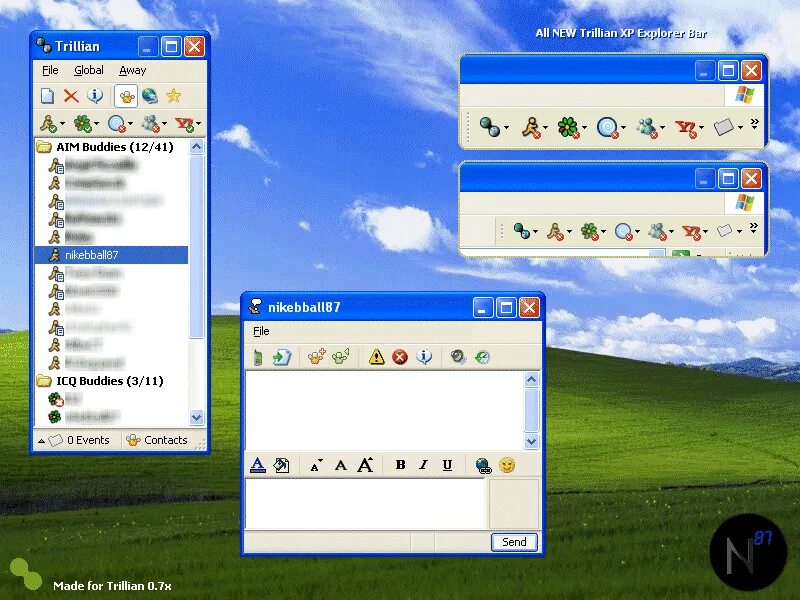Click ICQ flower icon in upper explorer bar

pyautogui.click(x=567, y=127)
